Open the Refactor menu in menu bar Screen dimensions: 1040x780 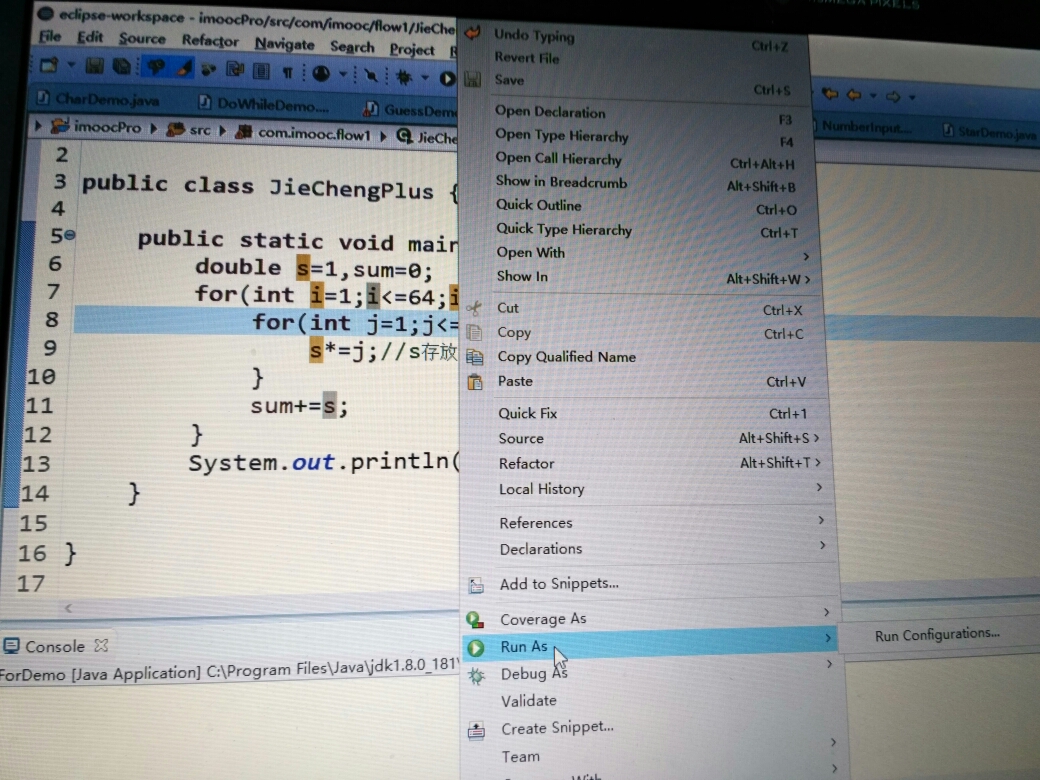tap(210, 41)
